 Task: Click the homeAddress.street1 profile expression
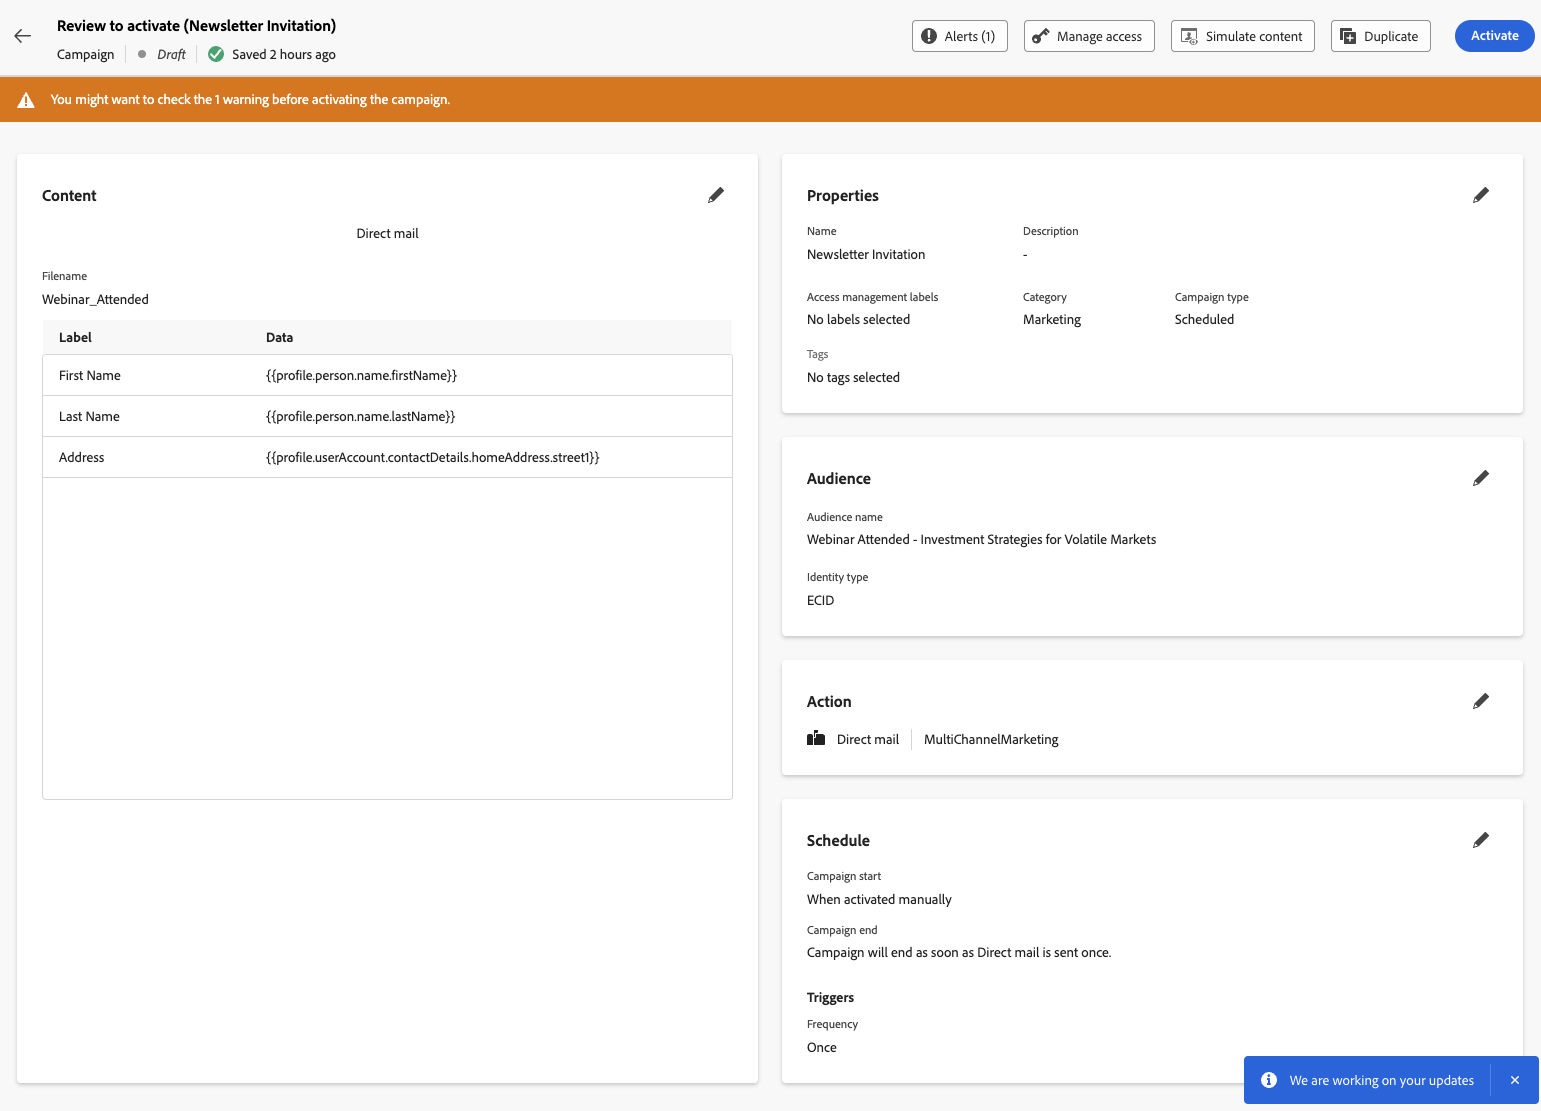[x=433, y=458]
